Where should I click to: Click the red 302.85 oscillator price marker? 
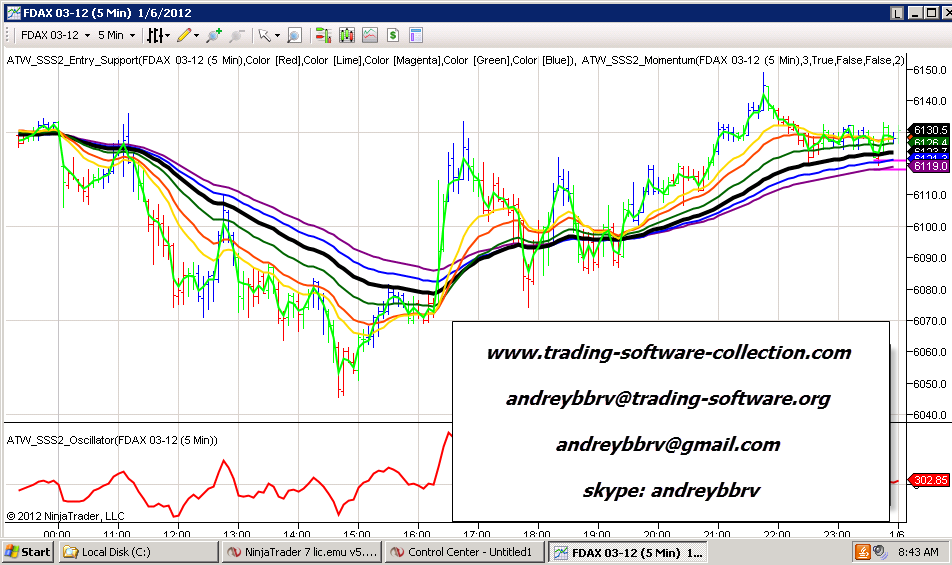pyautogui.click(x=929, y=481)
